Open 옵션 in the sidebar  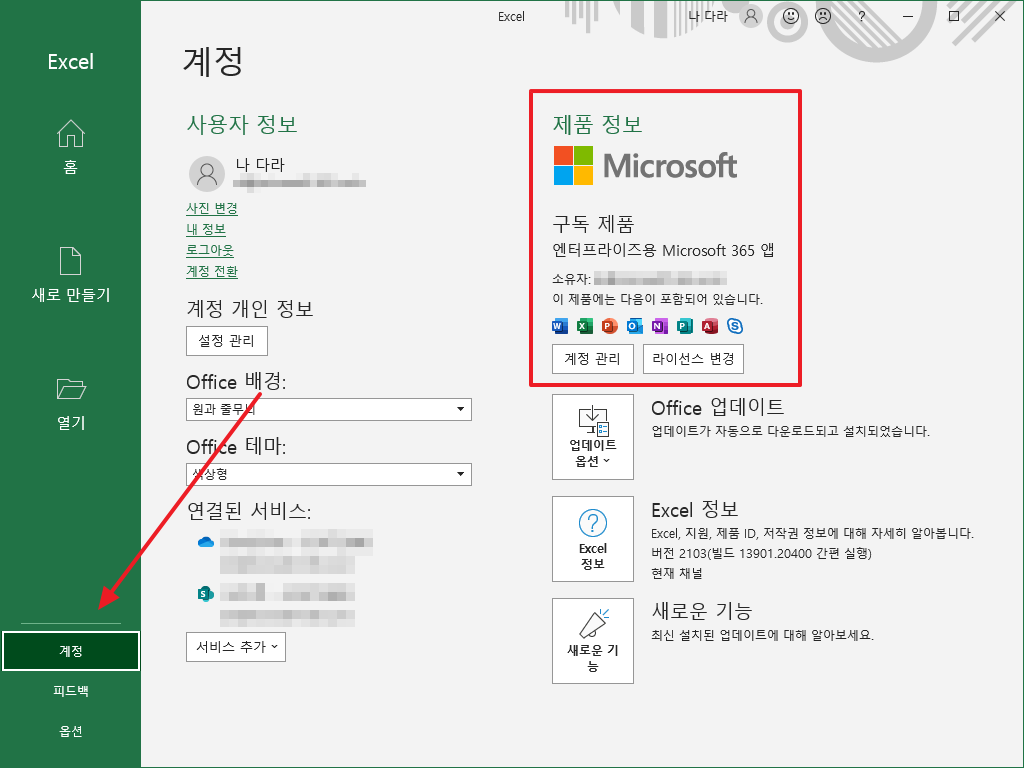pyautogui.click(x=71, y=731)
